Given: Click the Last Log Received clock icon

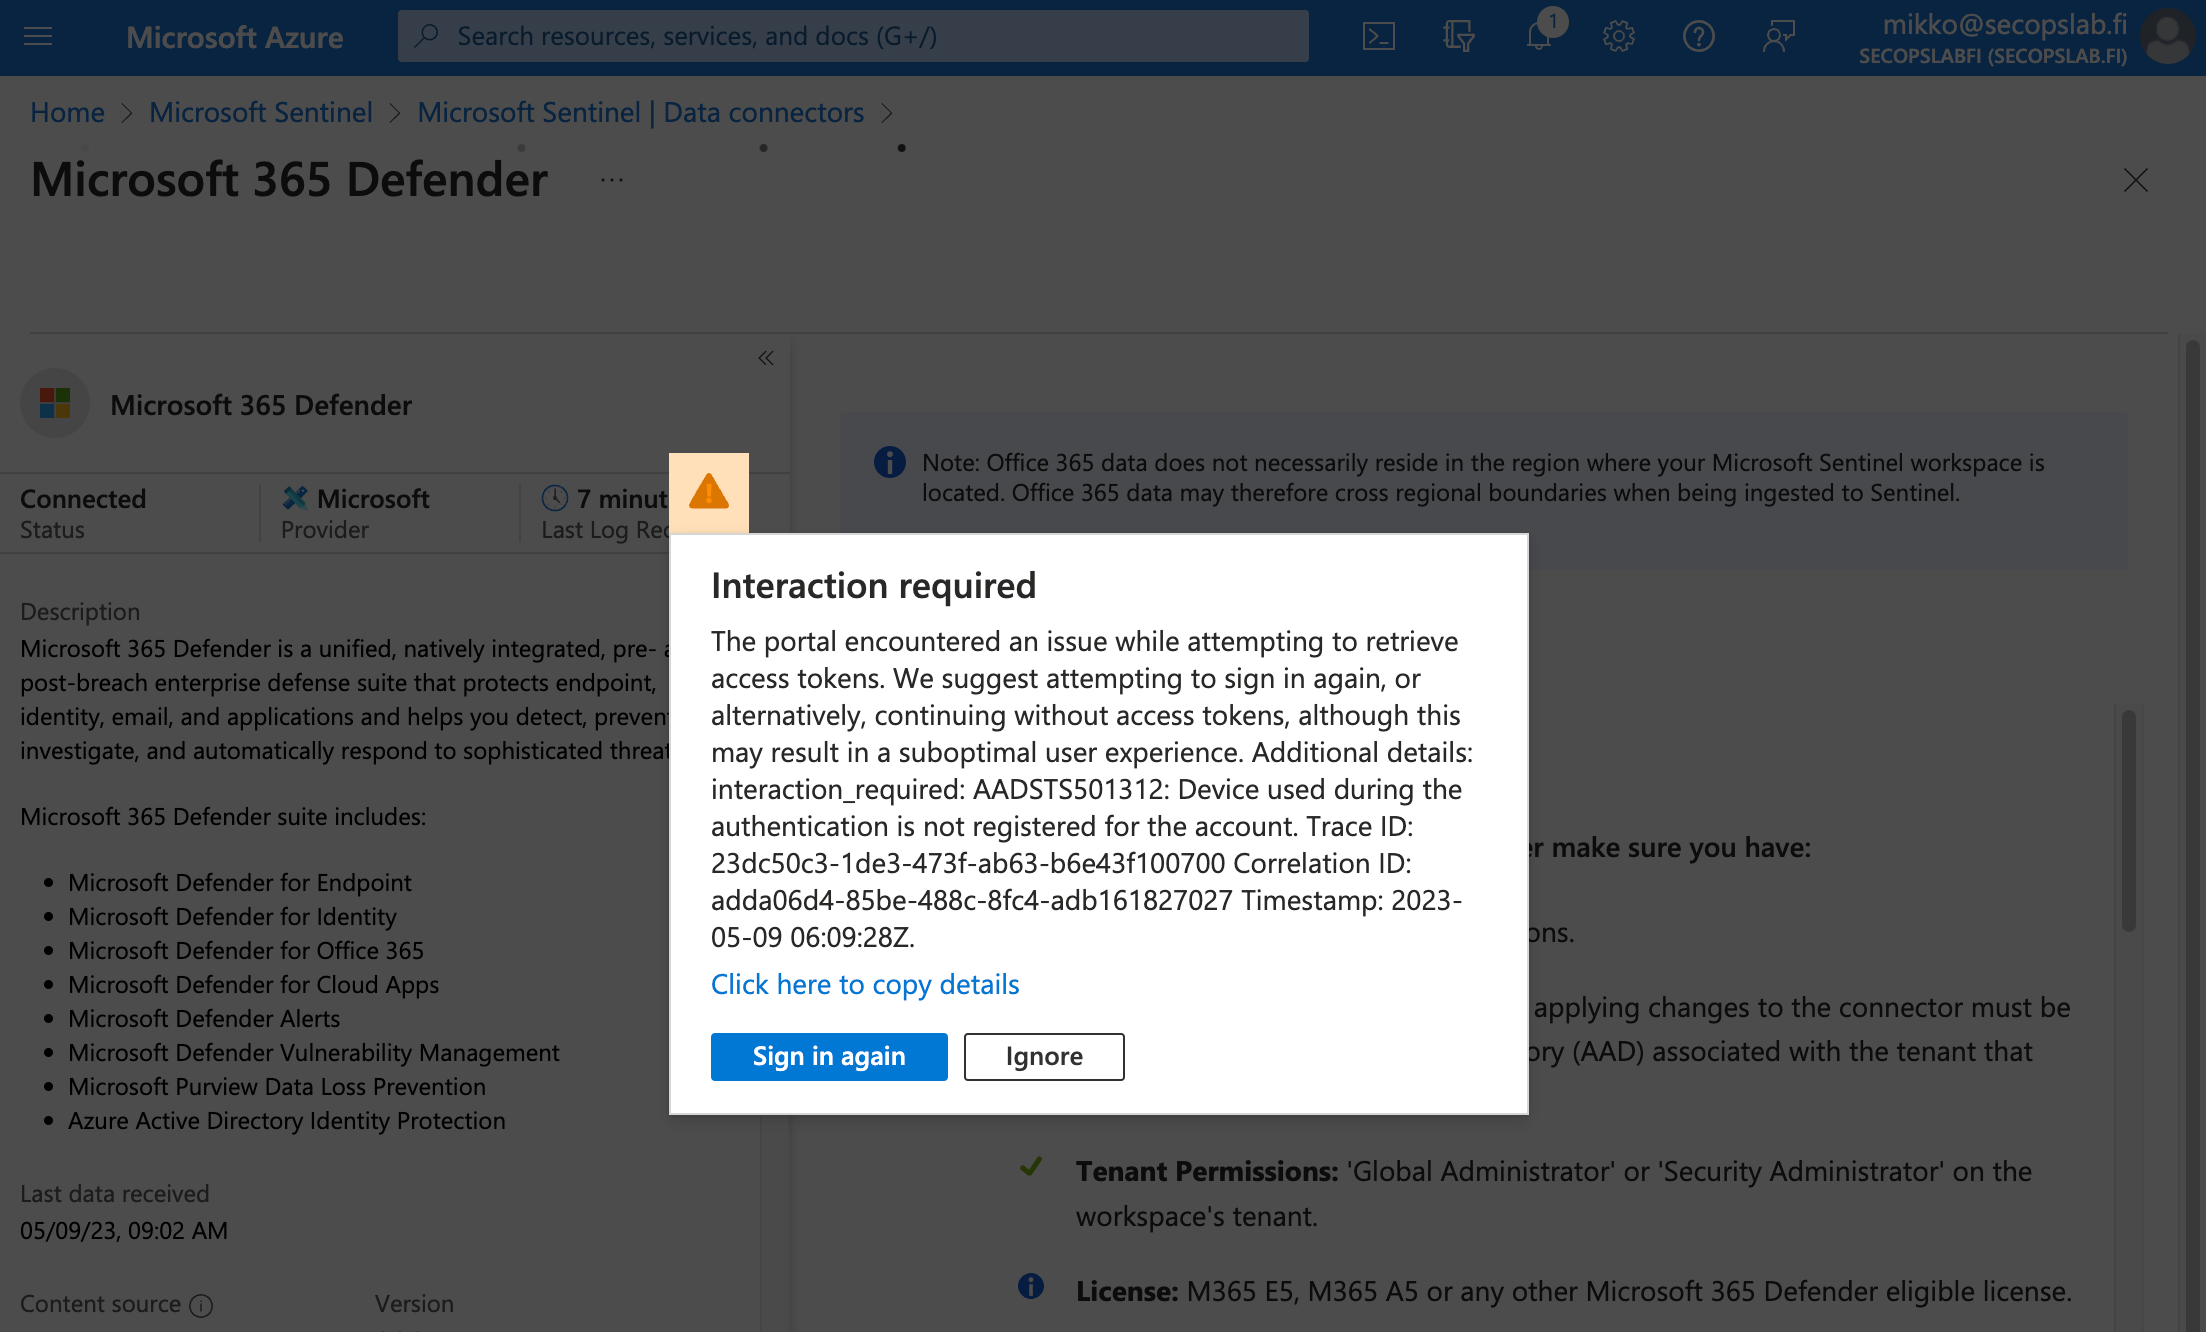Looking at the screenshot, I should tap(555, 497).
